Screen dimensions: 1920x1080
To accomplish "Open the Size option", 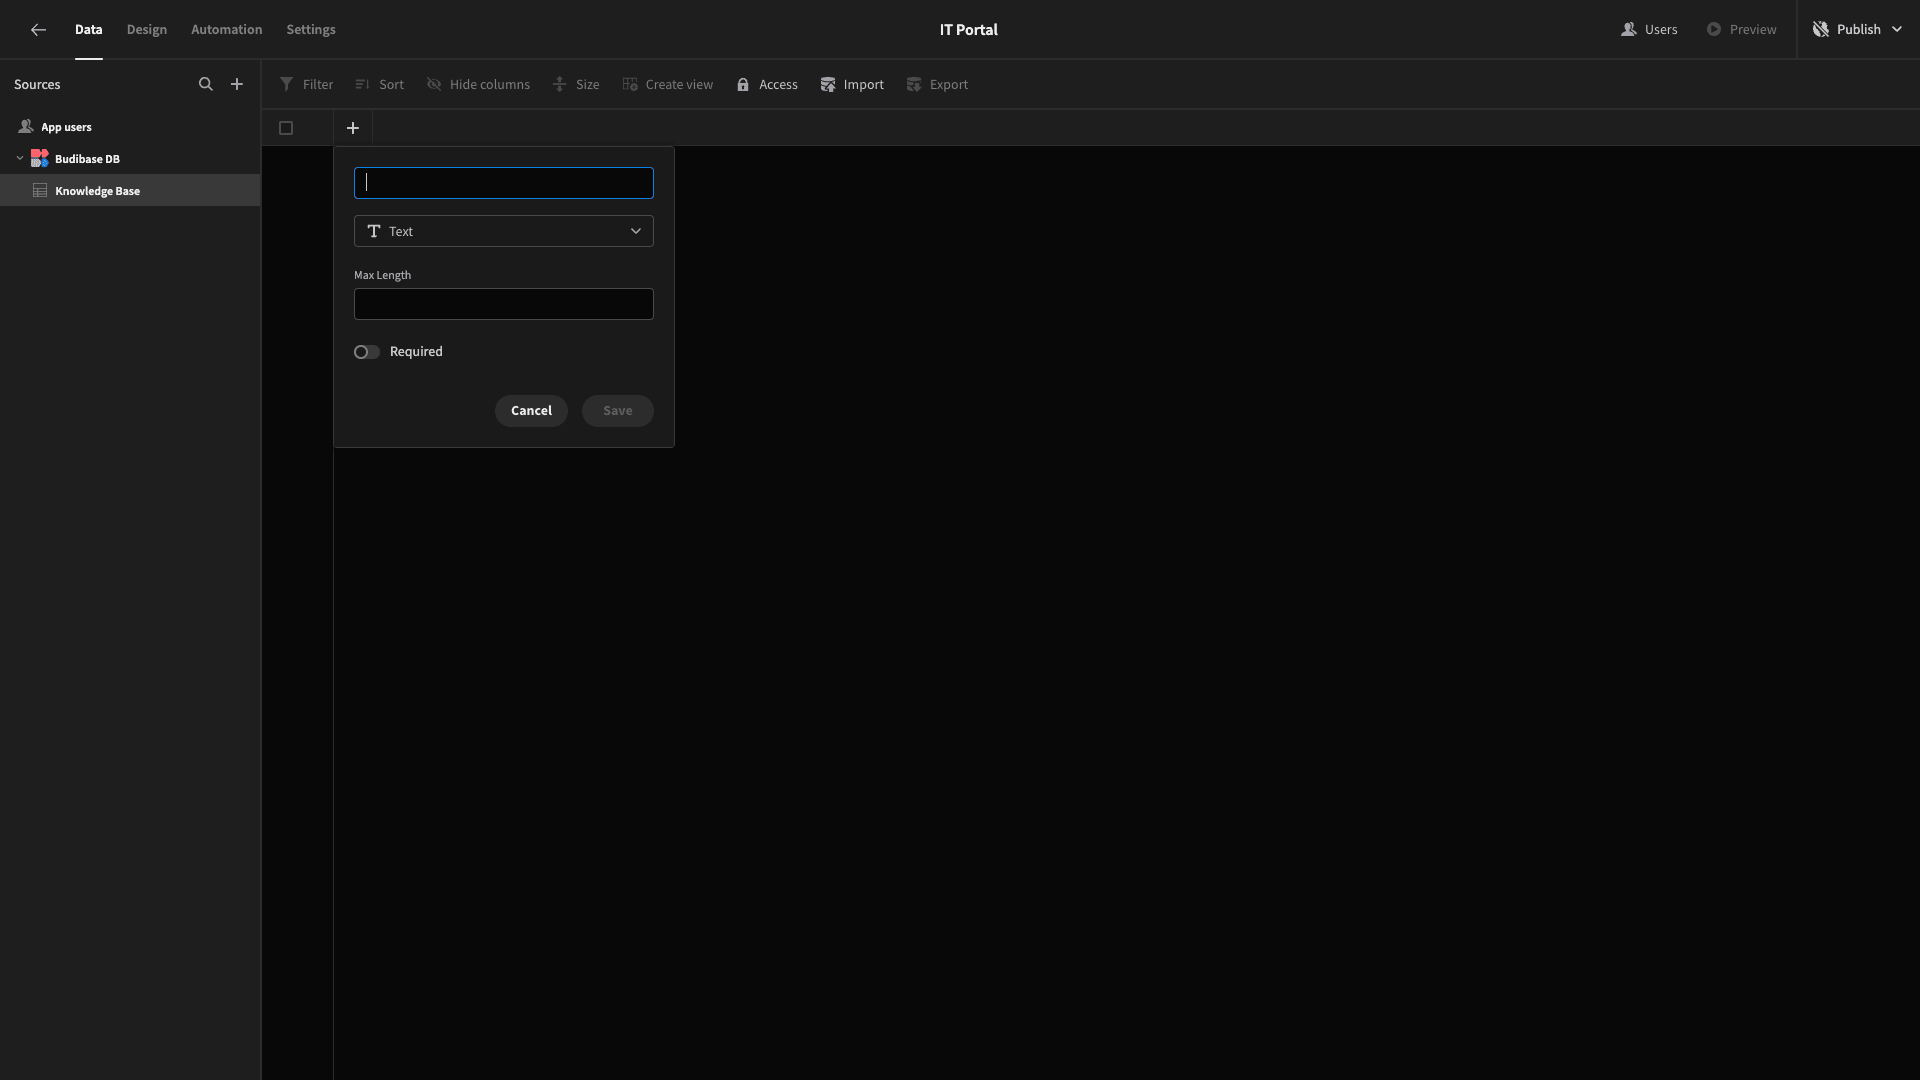I will [x=576, y=85].
